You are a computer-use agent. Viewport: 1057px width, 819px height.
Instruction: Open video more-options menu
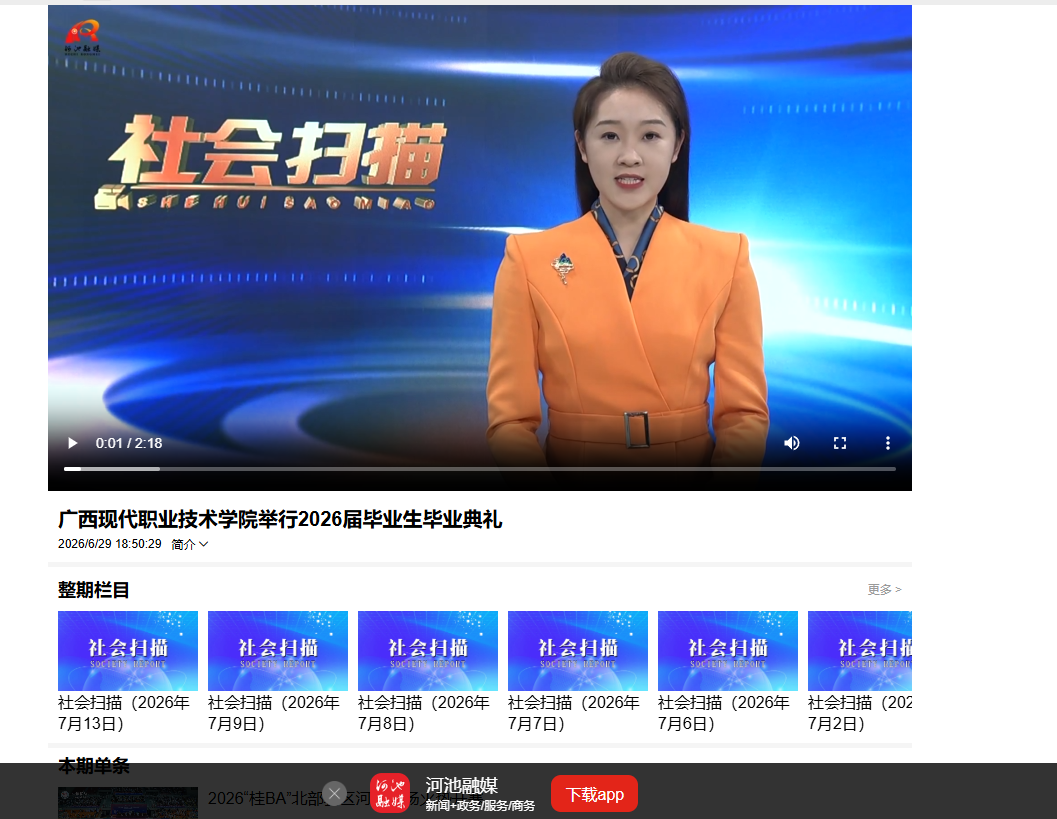(x=888, y=443)
